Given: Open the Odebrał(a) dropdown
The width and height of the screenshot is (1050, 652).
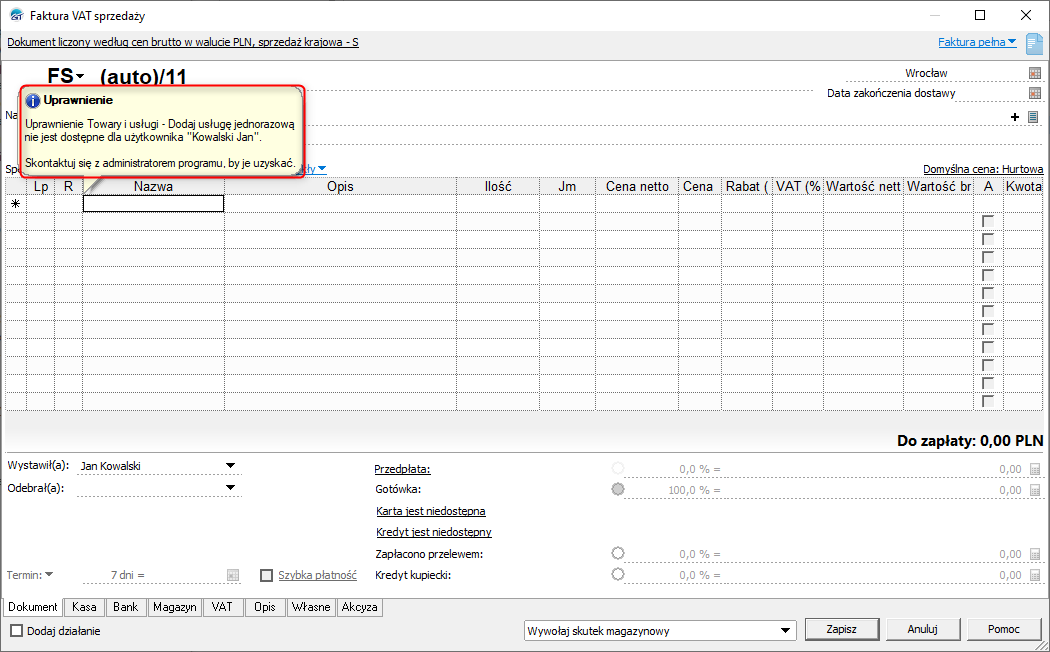Looking at the screenshot, I should click(x=230, y=488).
